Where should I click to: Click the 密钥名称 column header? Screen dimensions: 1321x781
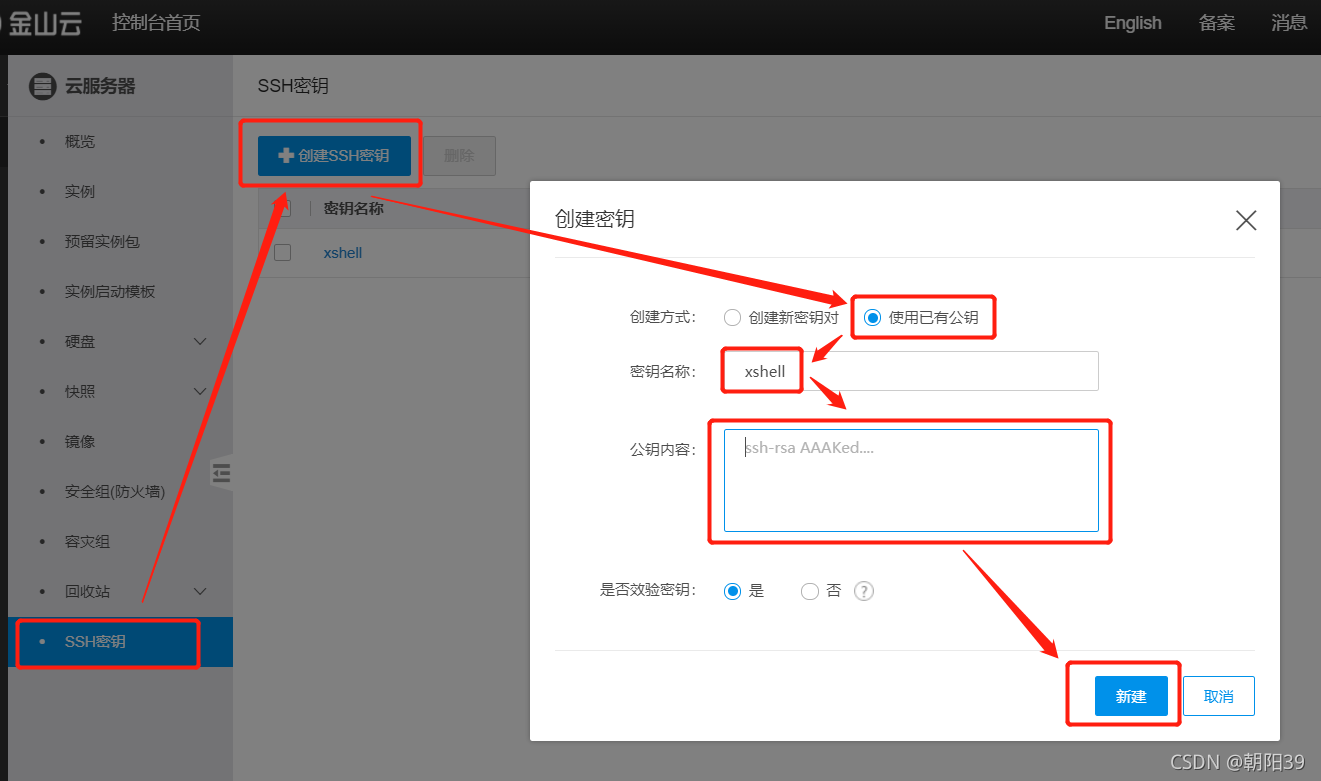(x=354, y=208)
